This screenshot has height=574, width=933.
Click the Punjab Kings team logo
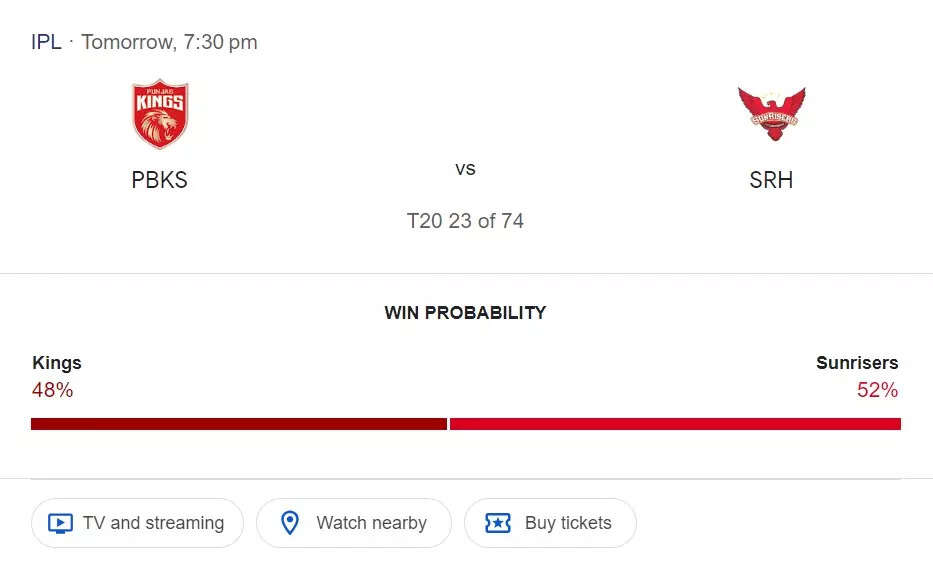160,114
